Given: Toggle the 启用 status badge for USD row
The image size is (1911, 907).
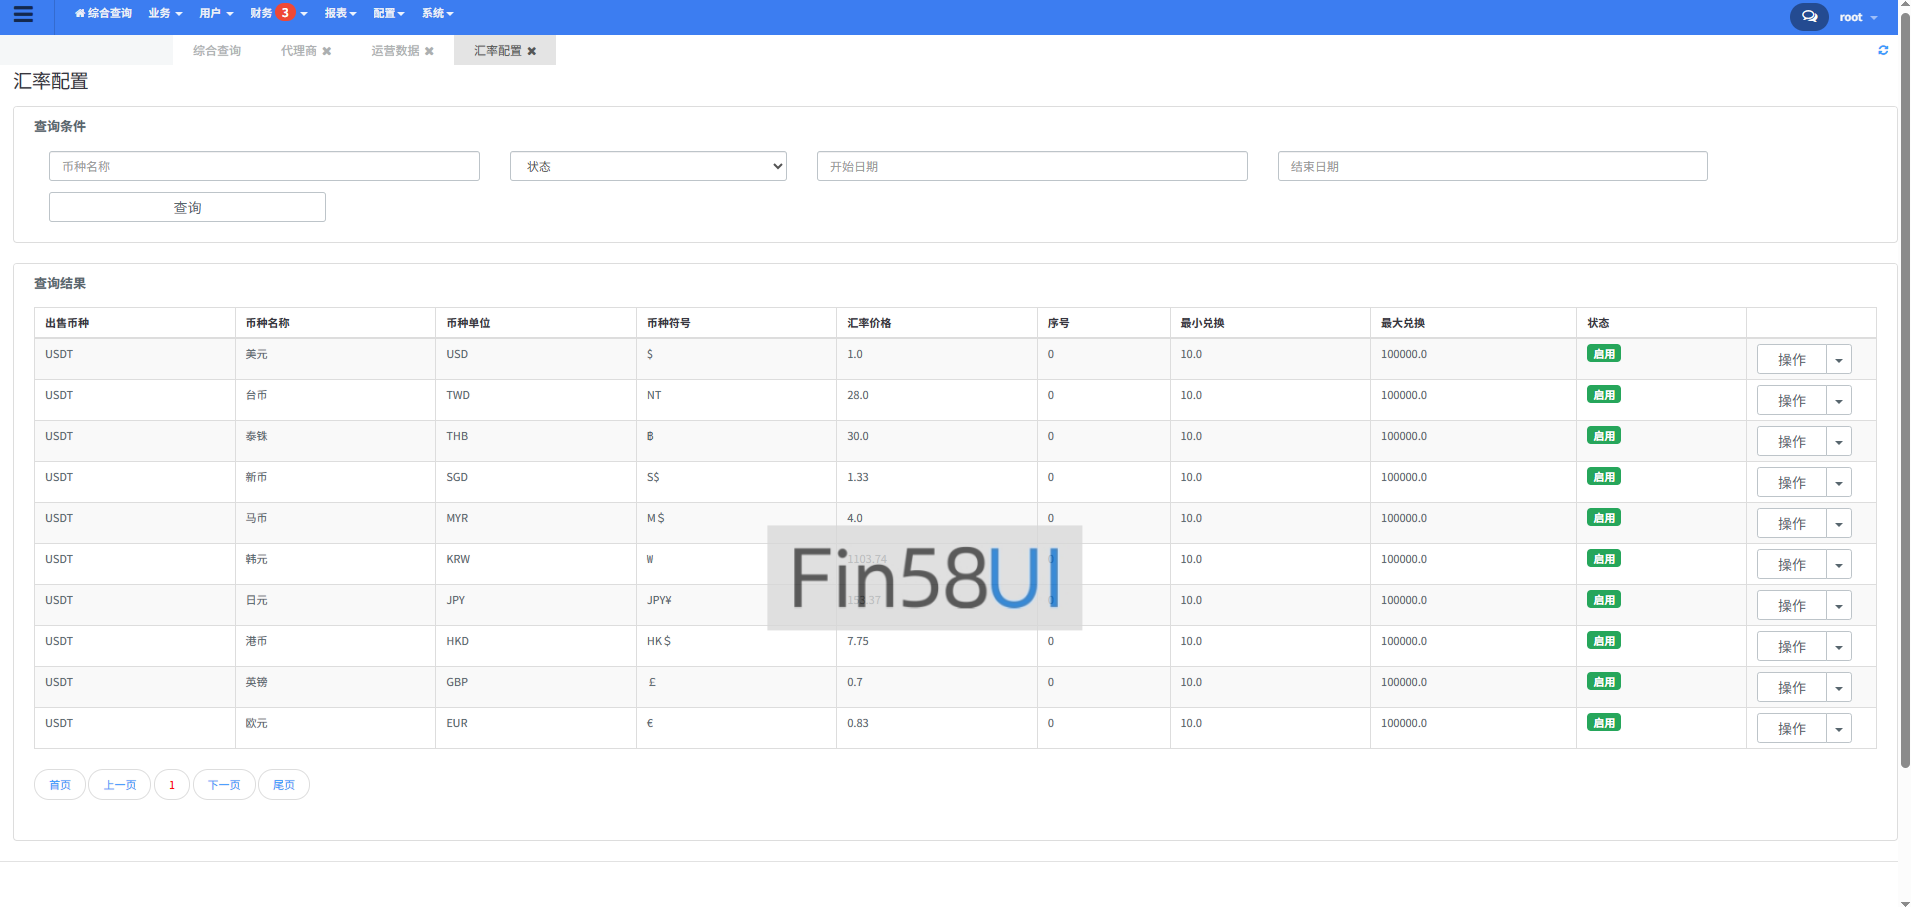Looking at the screenshot, I should click(x=1603, y=354).
